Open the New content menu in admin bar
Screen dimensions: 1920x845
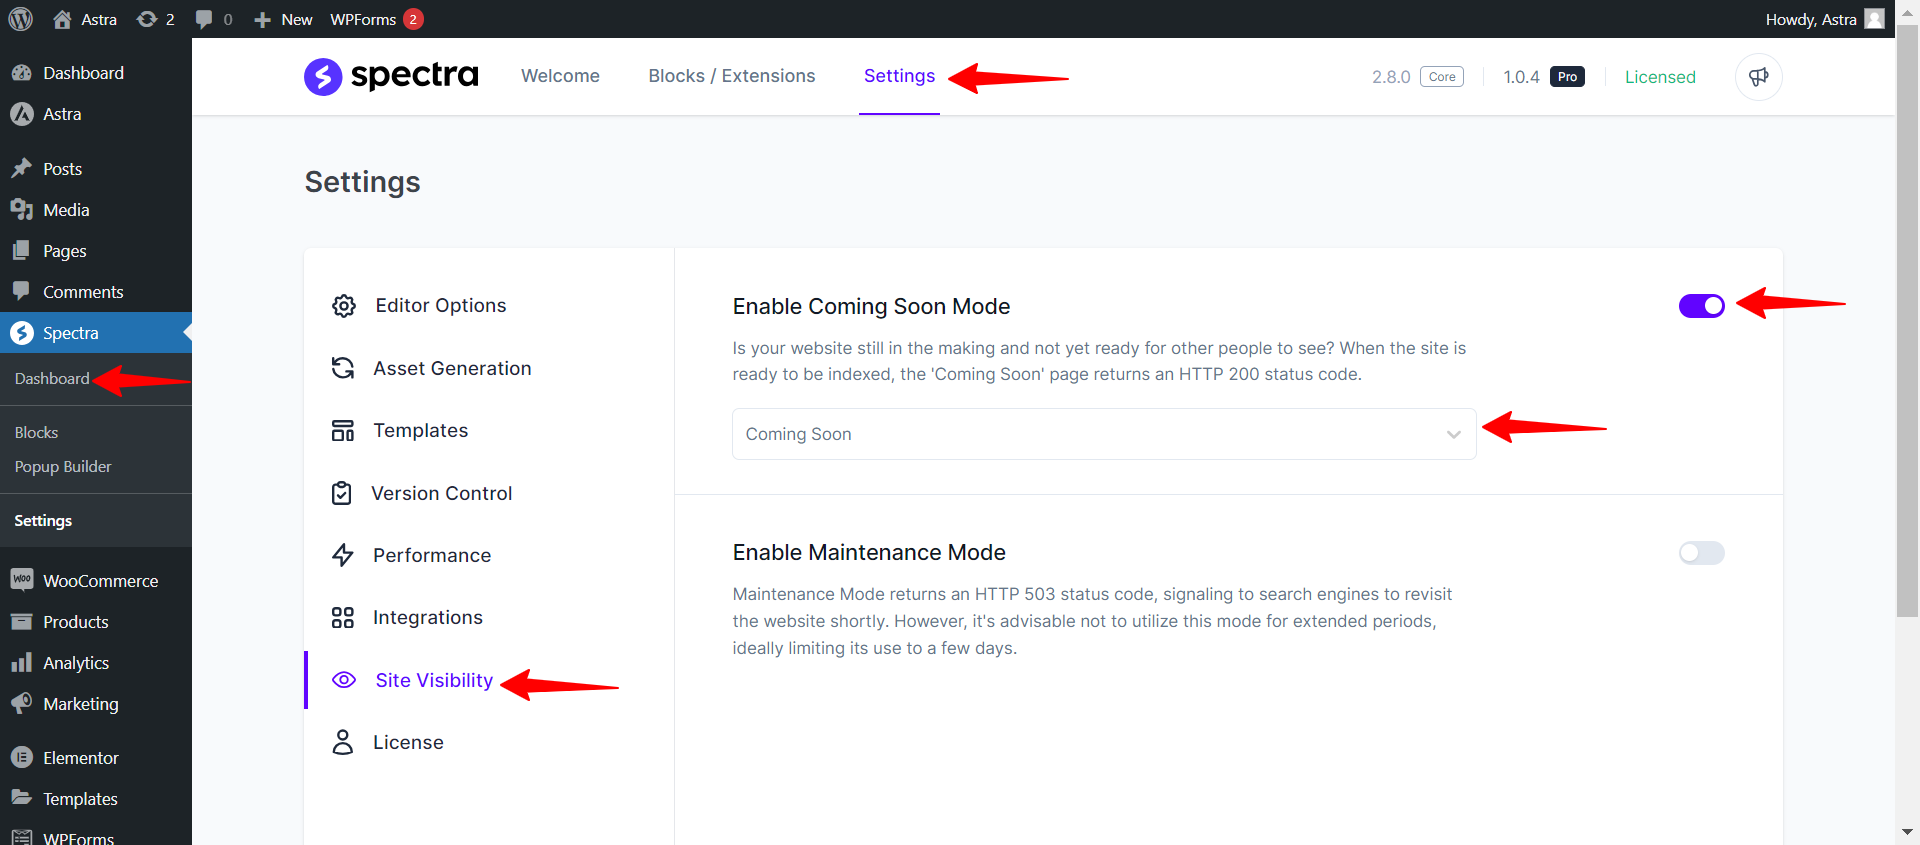point(283,19)
